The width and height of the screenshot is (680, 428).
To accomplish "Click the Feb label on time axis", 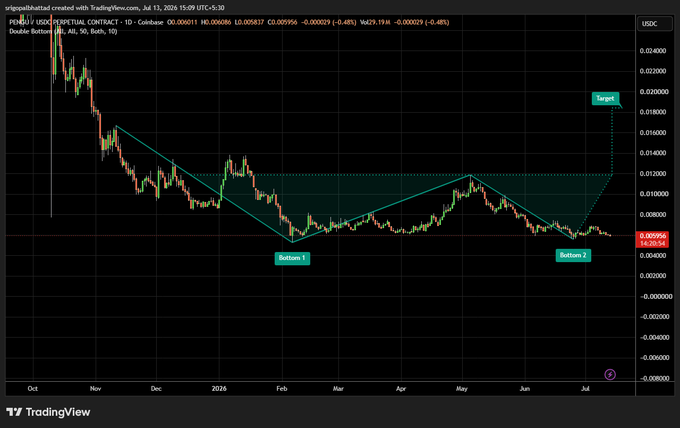I will tap(282, 389).
